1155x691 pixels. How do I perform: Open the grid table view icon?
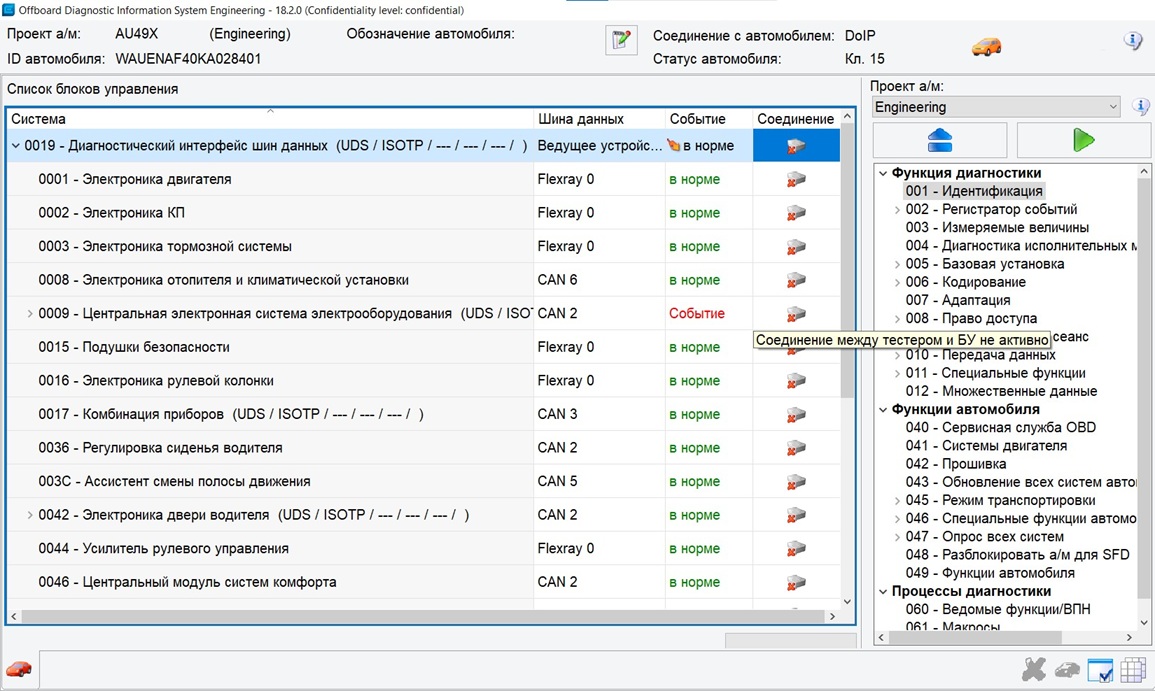click(x=1133, y=670)
